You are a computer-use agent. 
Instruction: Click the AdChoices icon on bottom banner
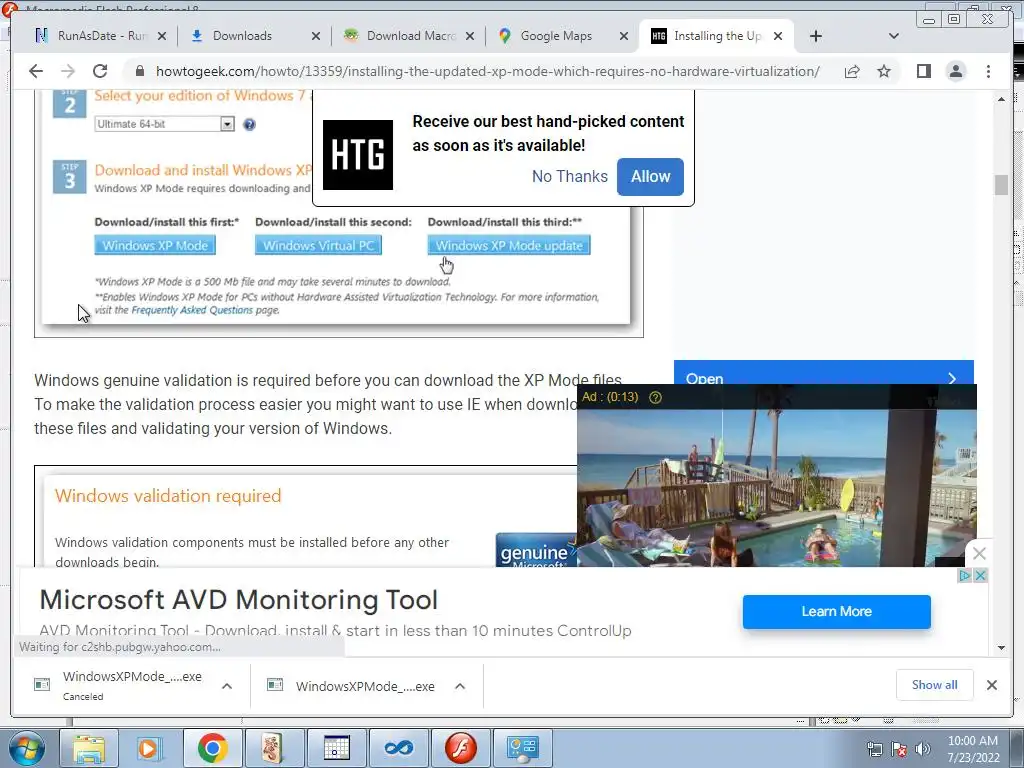point(965,575)
